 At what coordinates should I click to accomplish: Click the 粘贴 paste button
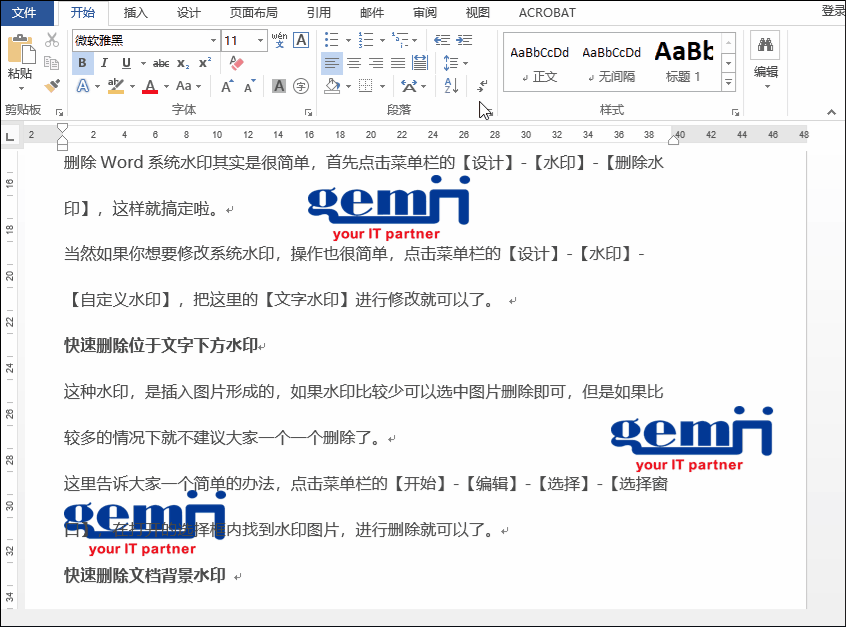[19, 62]
